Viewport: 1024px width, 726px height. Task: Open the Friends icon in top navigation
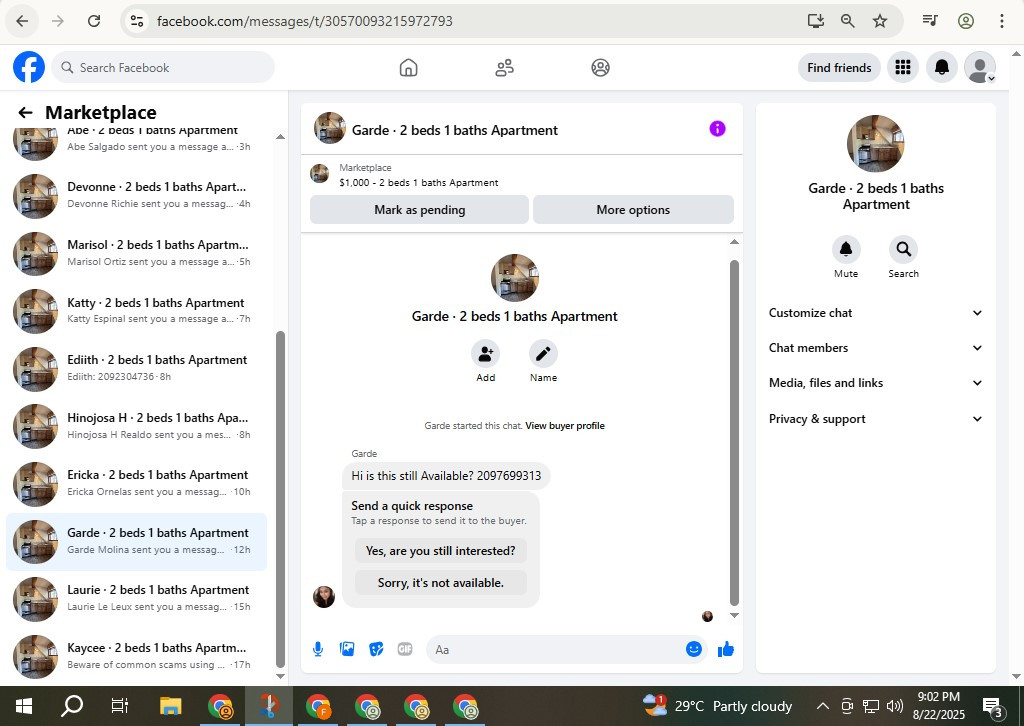click(x=504, y=67)
